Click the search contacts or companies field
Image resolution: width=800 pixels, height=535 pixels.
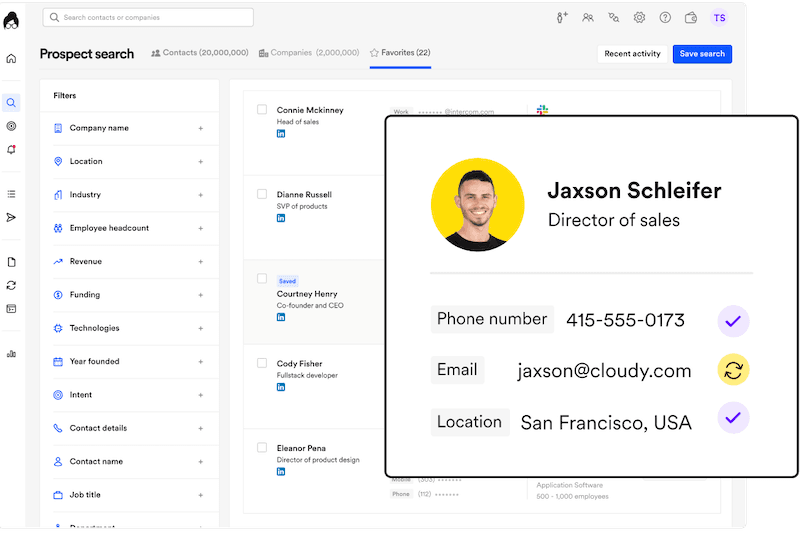pyautogui.click(x=148, y=17)
